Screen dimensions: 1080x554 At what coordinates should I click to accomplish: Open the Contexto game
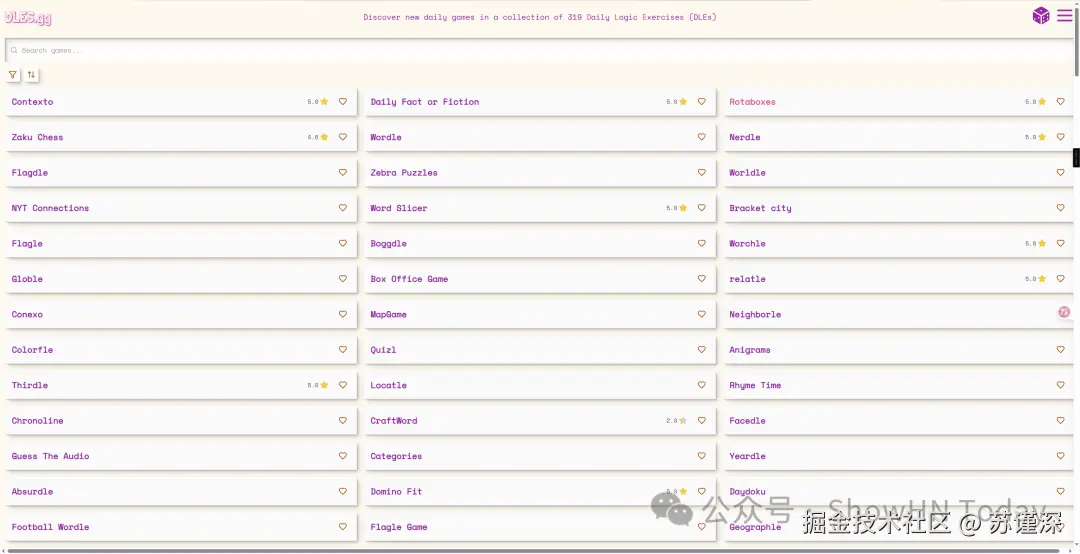coord(32,101)
